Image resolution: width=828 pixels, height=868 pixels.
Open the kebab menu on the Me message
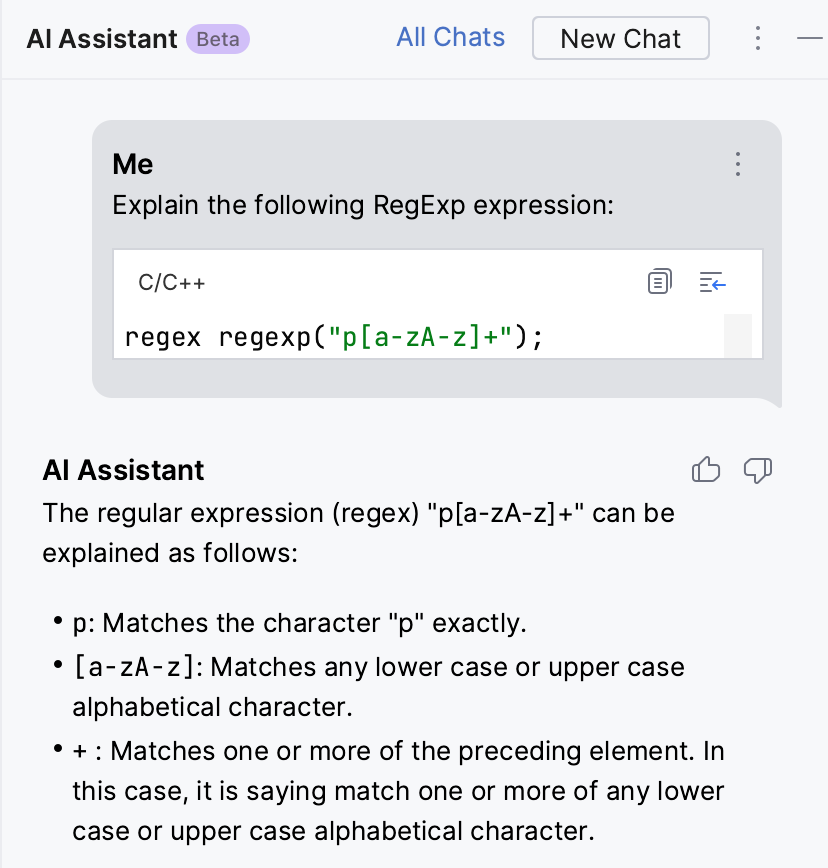coord(737,164)
